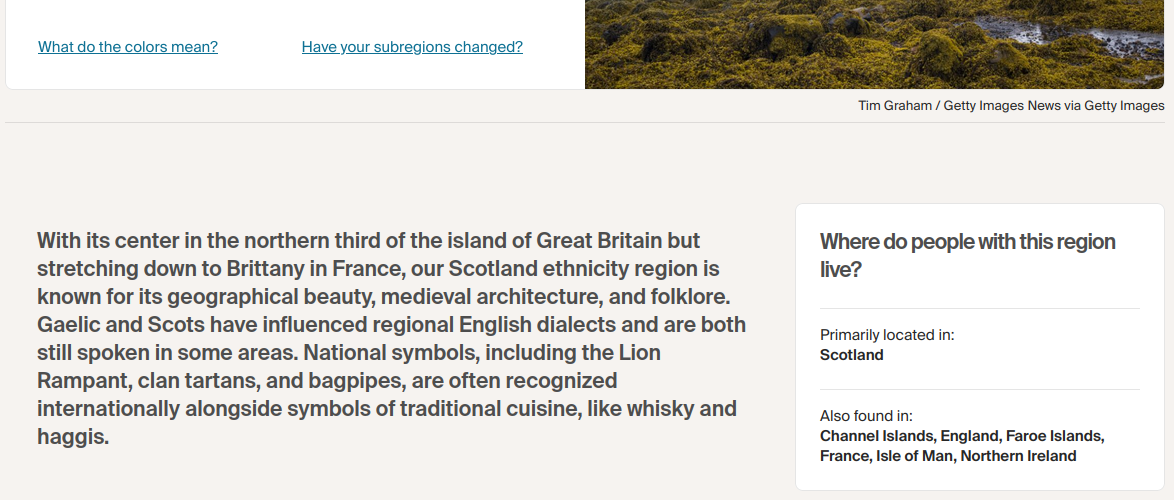Click "Great Britain" in the description paragraph
The image size is (1174, 500).
(x=618, y=241)
